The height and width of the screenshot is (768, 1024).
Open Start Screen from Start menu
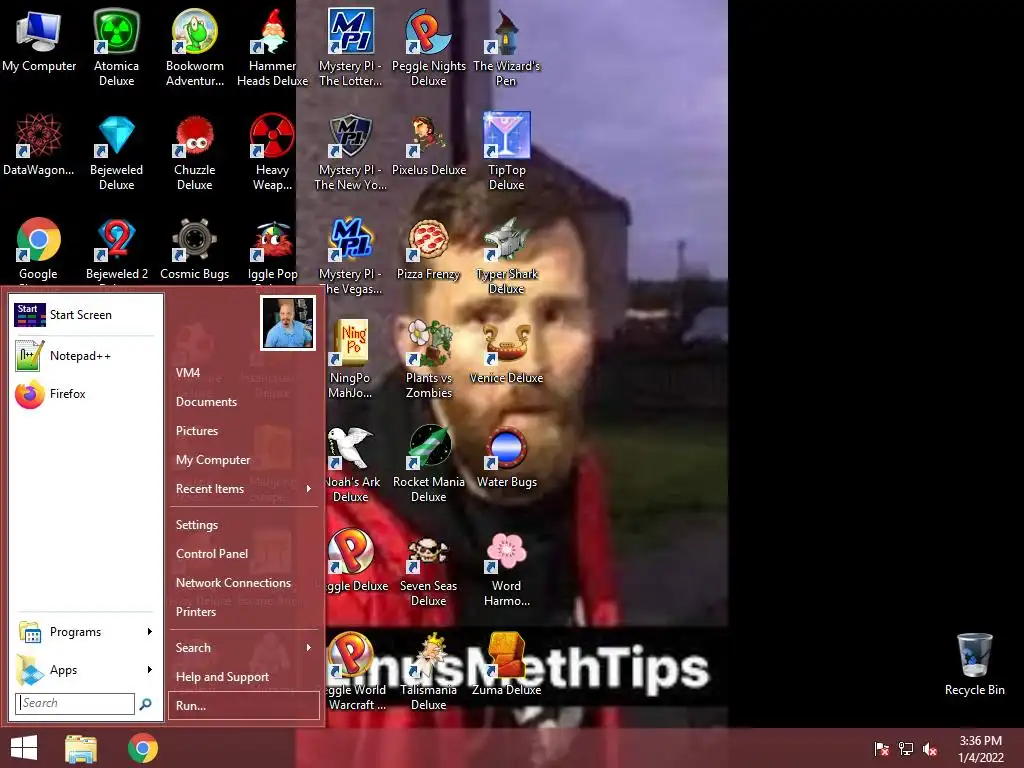tap(86, 315)
